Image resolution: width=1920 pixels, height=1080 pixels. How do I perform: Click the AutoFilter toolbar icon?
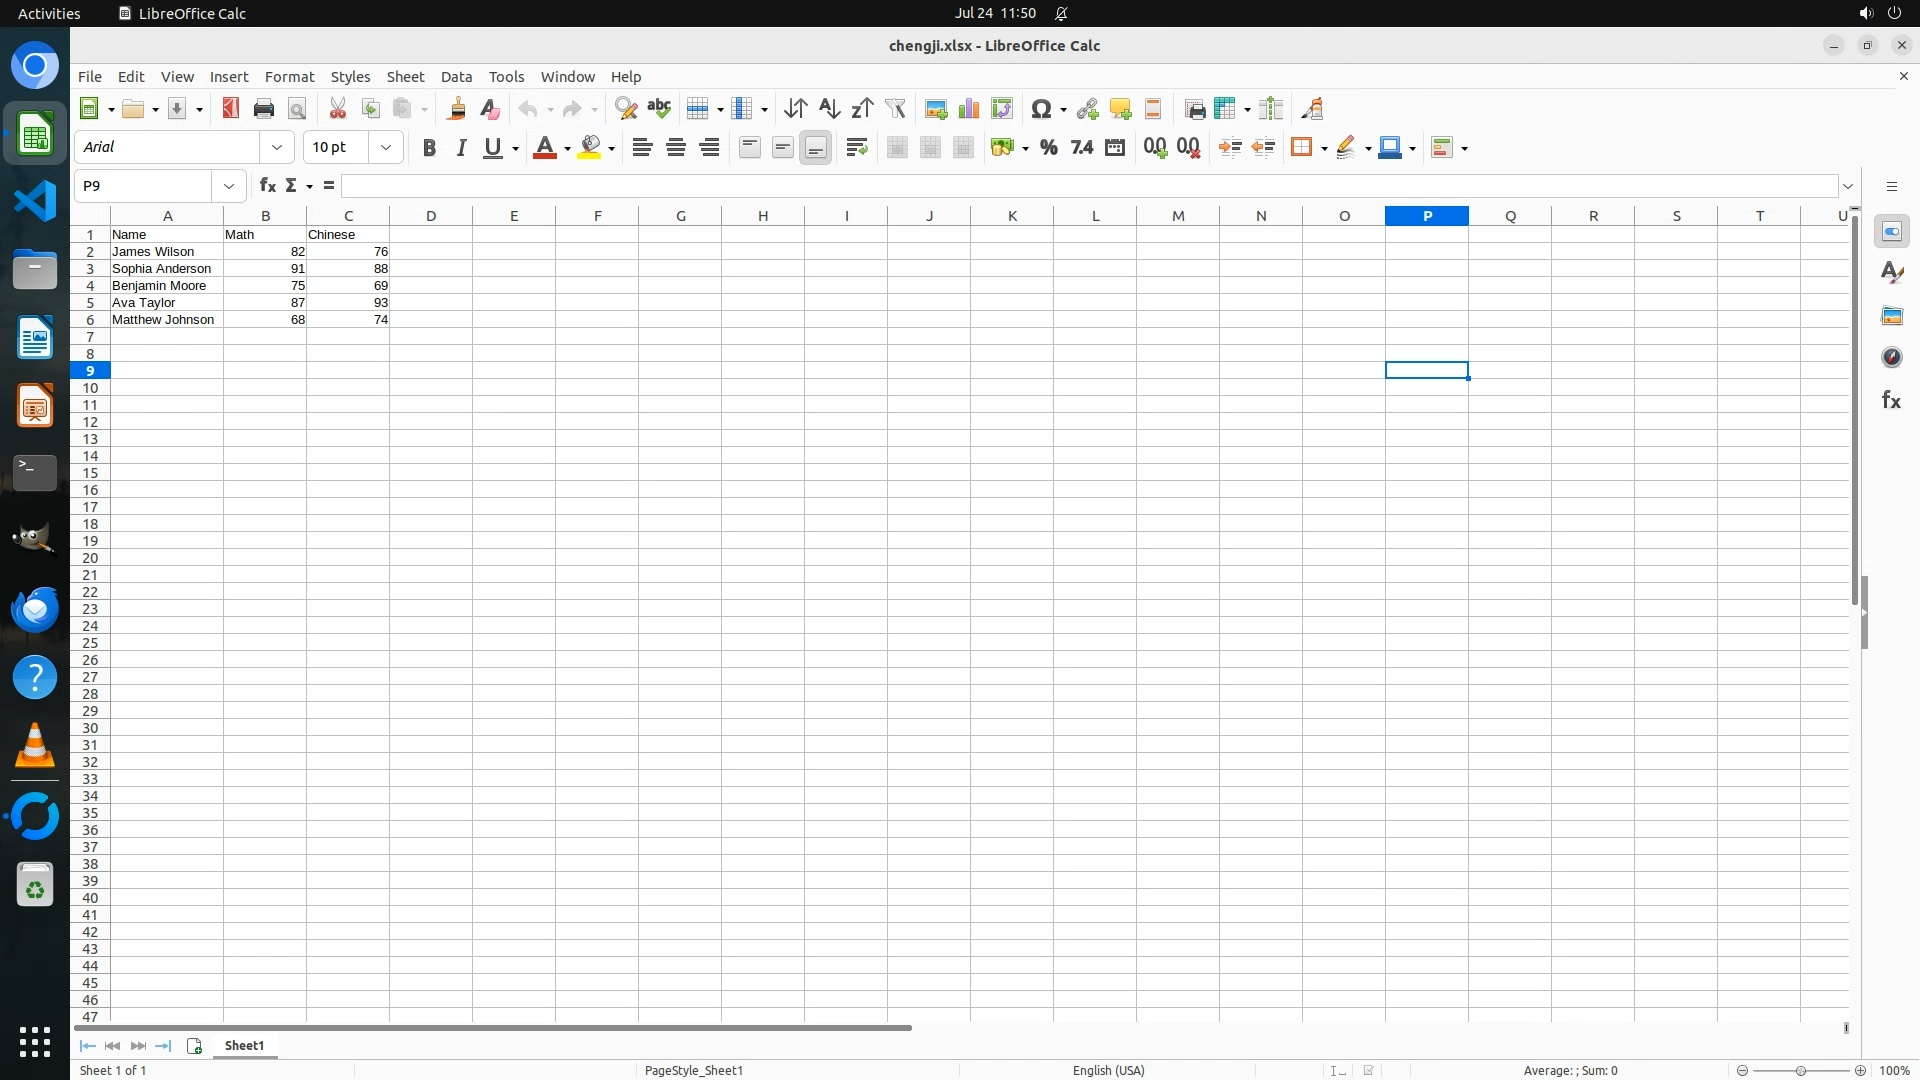point(895,109)
